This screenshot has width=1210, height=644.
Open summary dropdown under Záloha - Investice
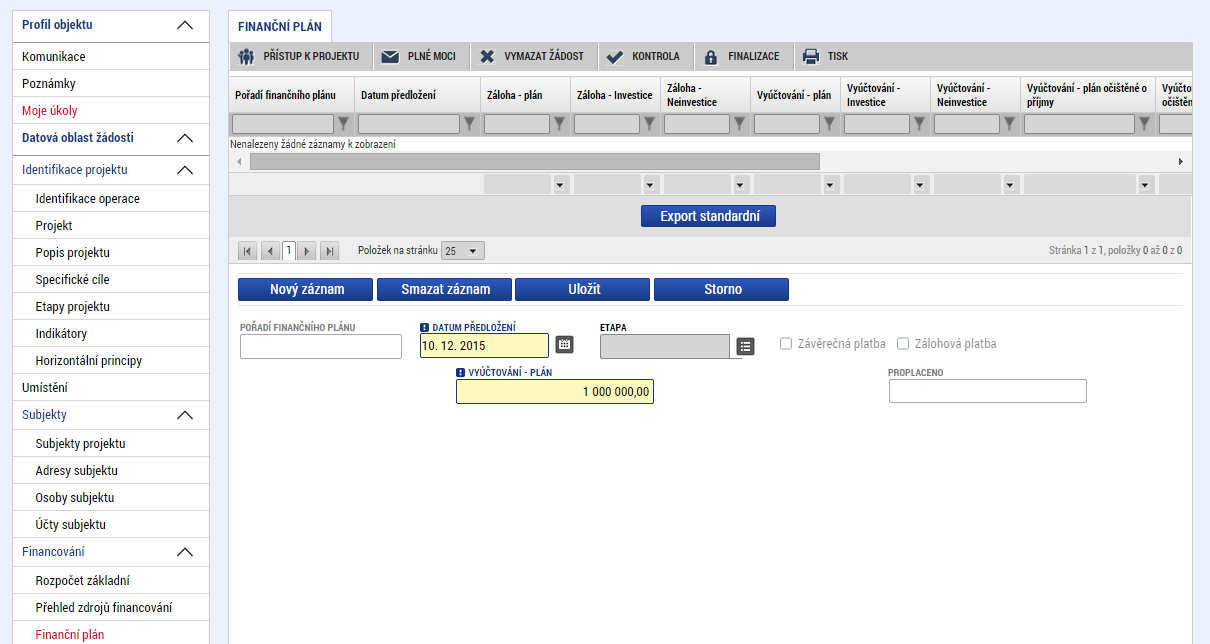click(650, 185)
